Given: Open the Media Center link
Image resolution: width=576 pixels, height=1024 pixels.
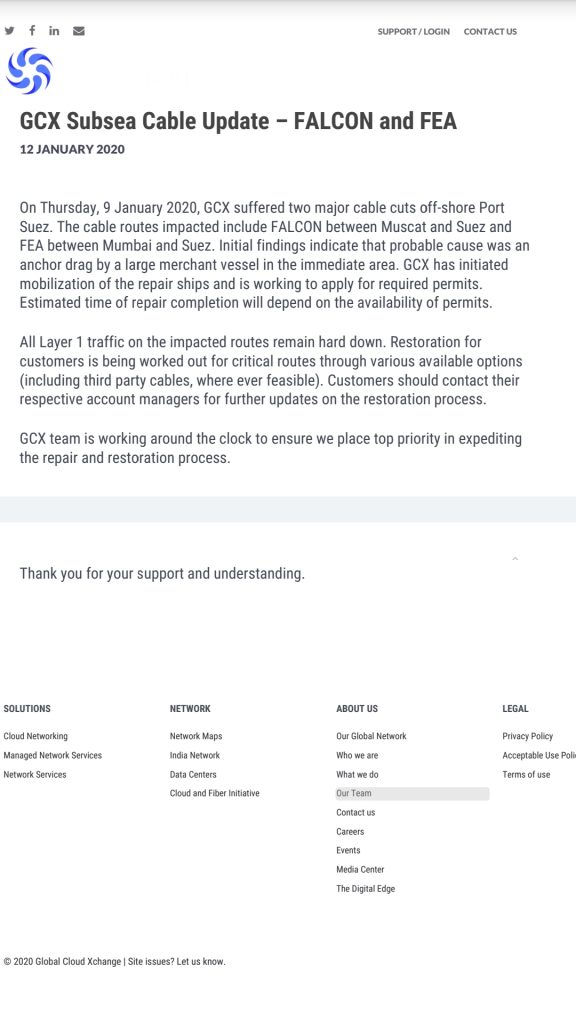Looking at the screenshot, I should (360, 869).
